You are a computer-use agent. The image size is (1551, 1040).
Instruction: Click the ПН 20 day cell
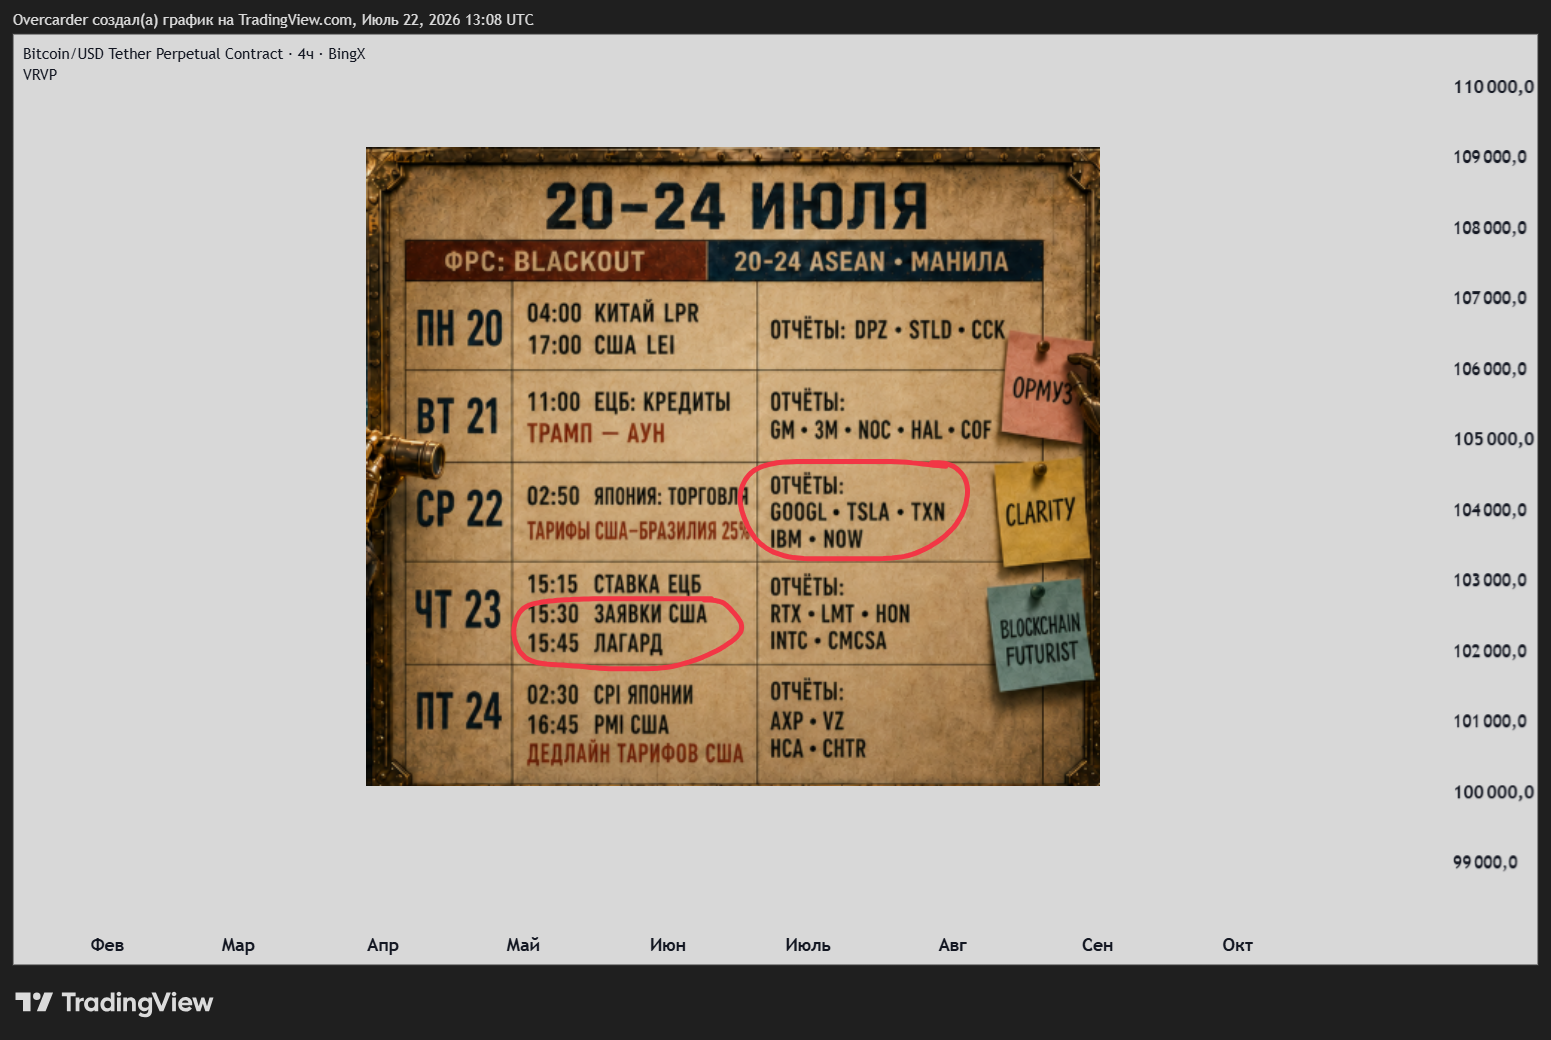pyautogui.click(x=459, y=327)
